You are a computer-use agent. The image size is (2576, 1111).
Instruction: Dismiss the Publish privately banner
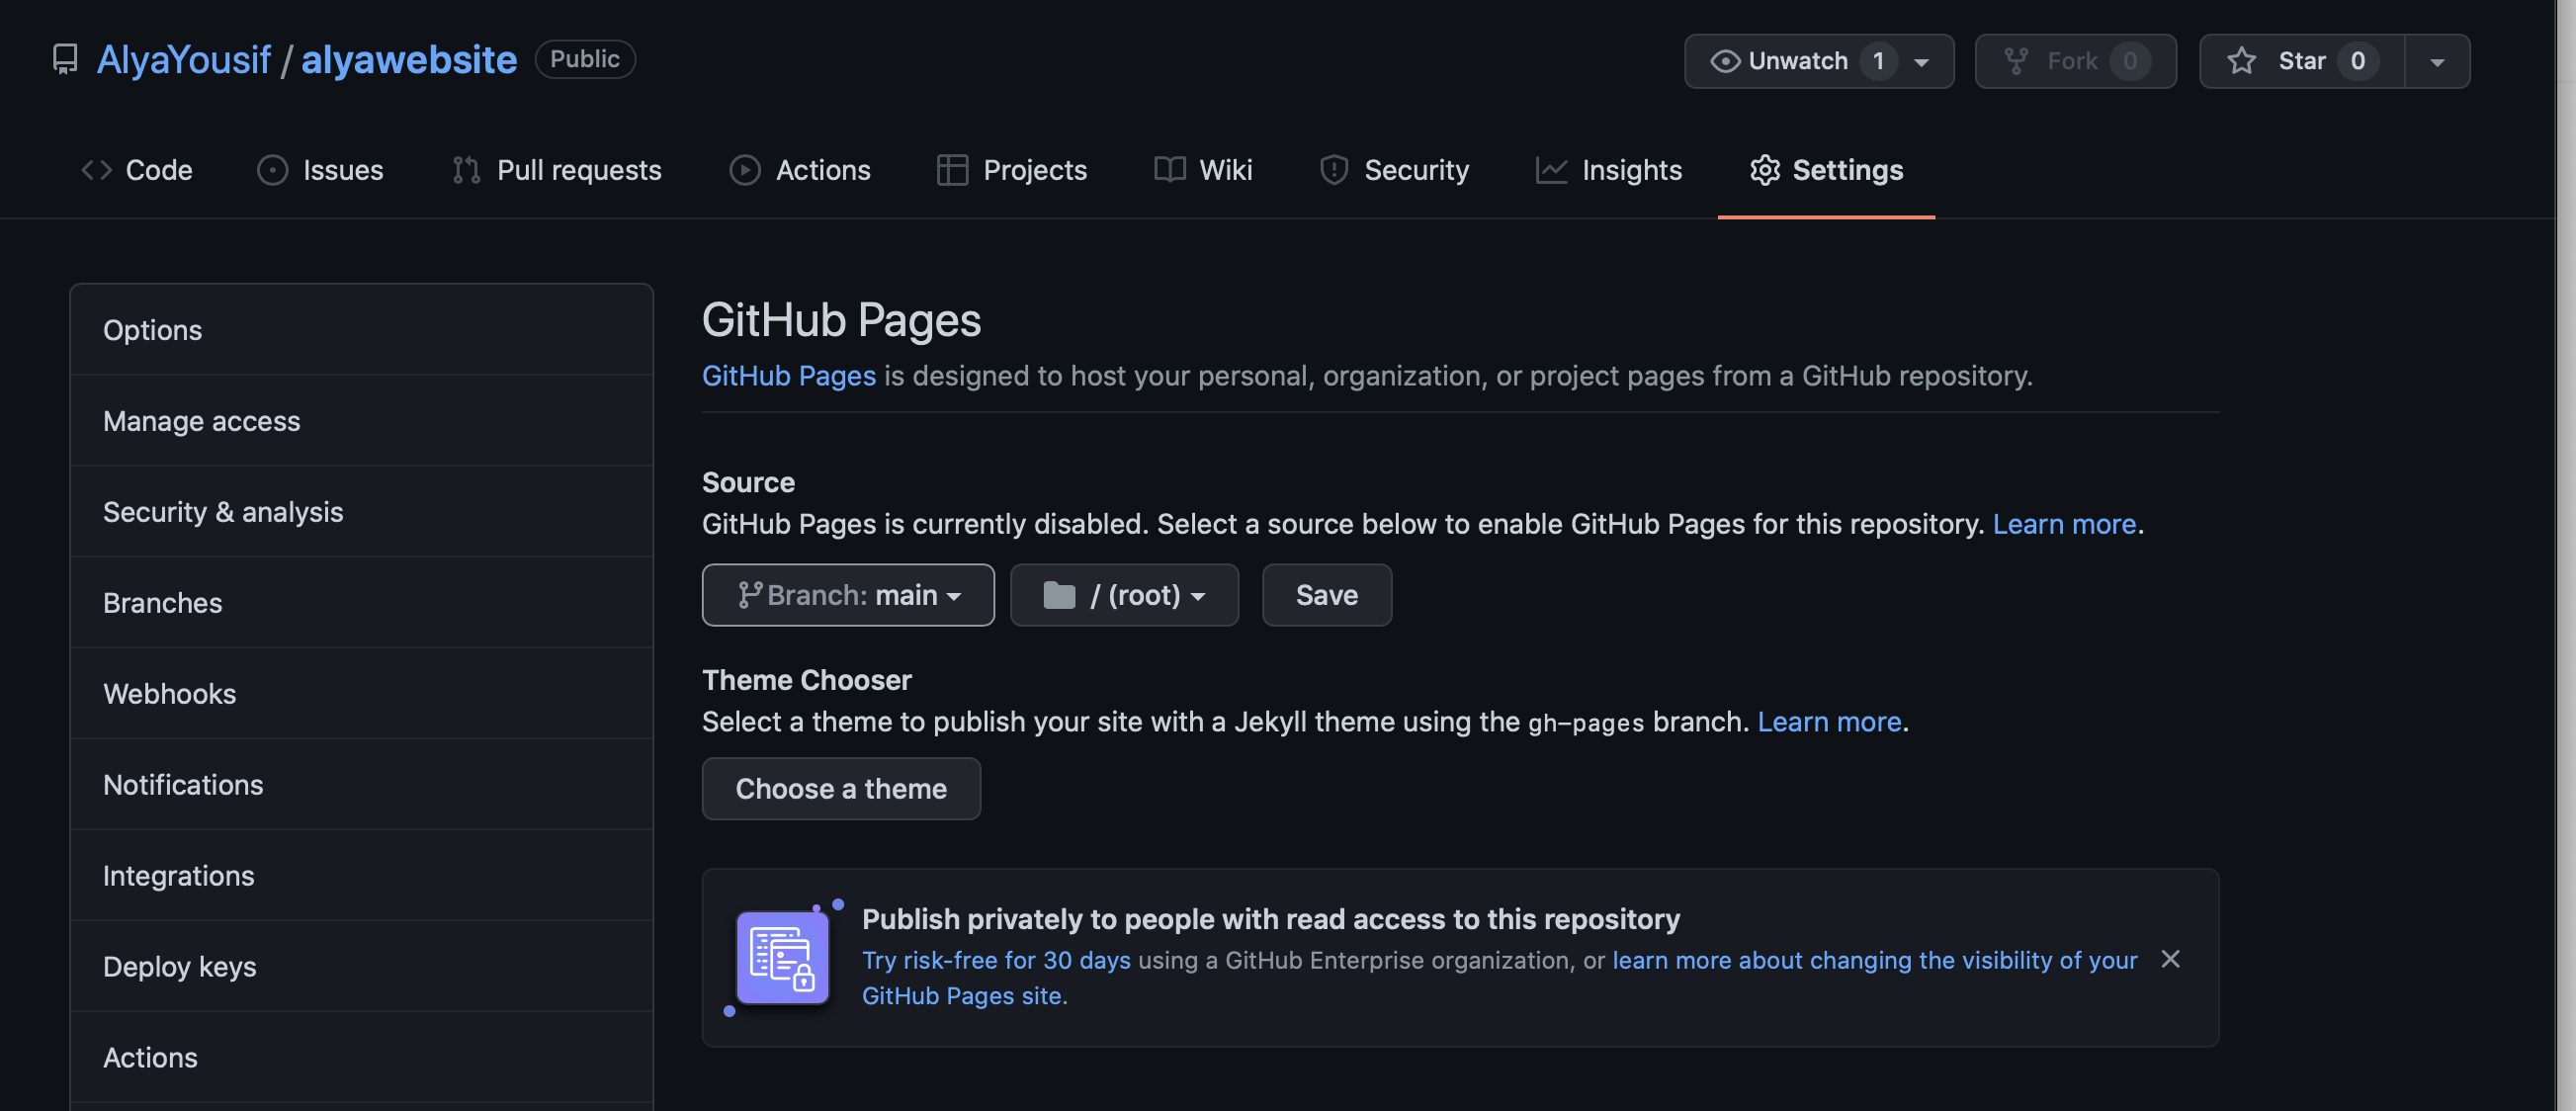(2170, 959)
